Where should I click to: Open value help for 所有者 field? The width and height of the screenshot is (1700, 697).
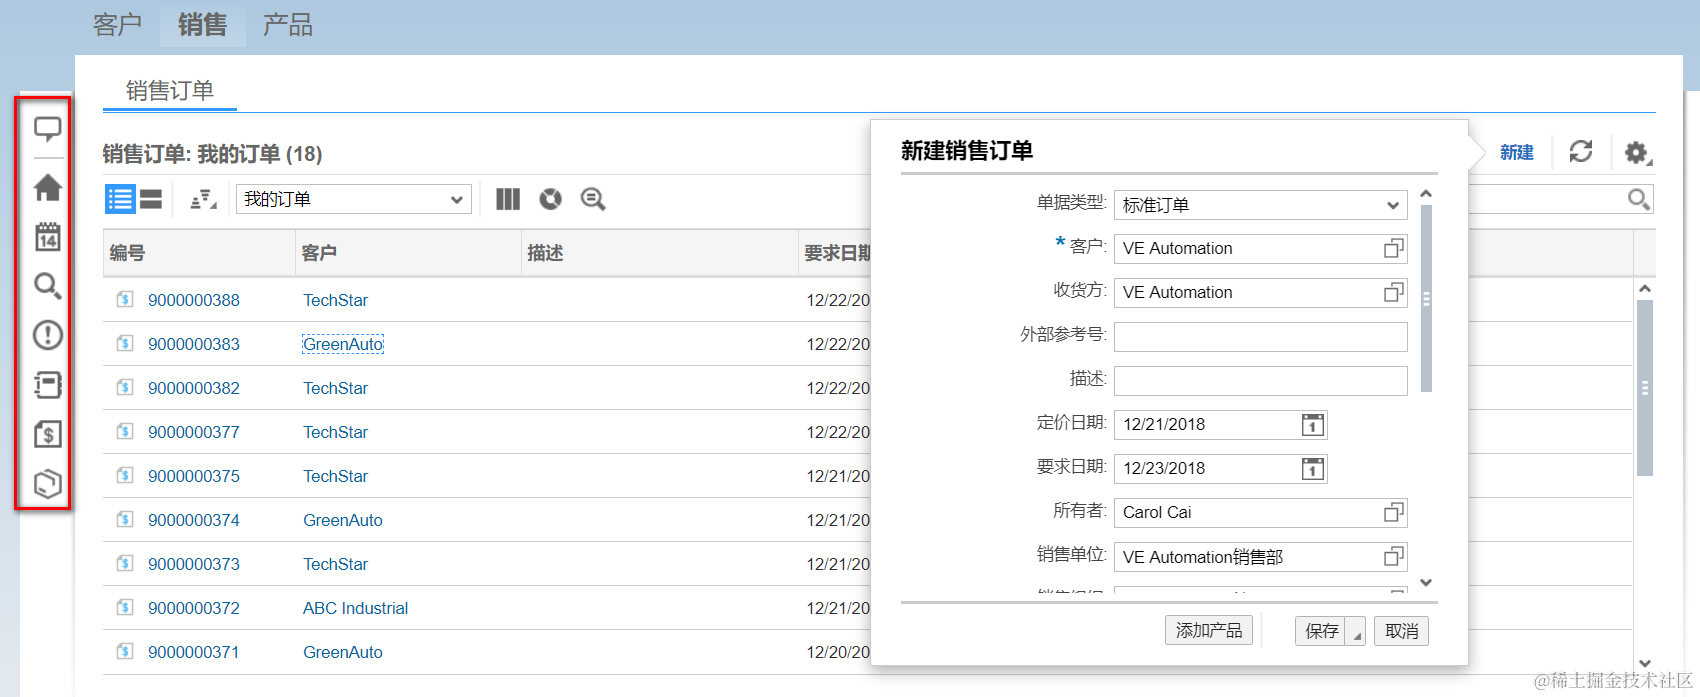pos(1393,512)
